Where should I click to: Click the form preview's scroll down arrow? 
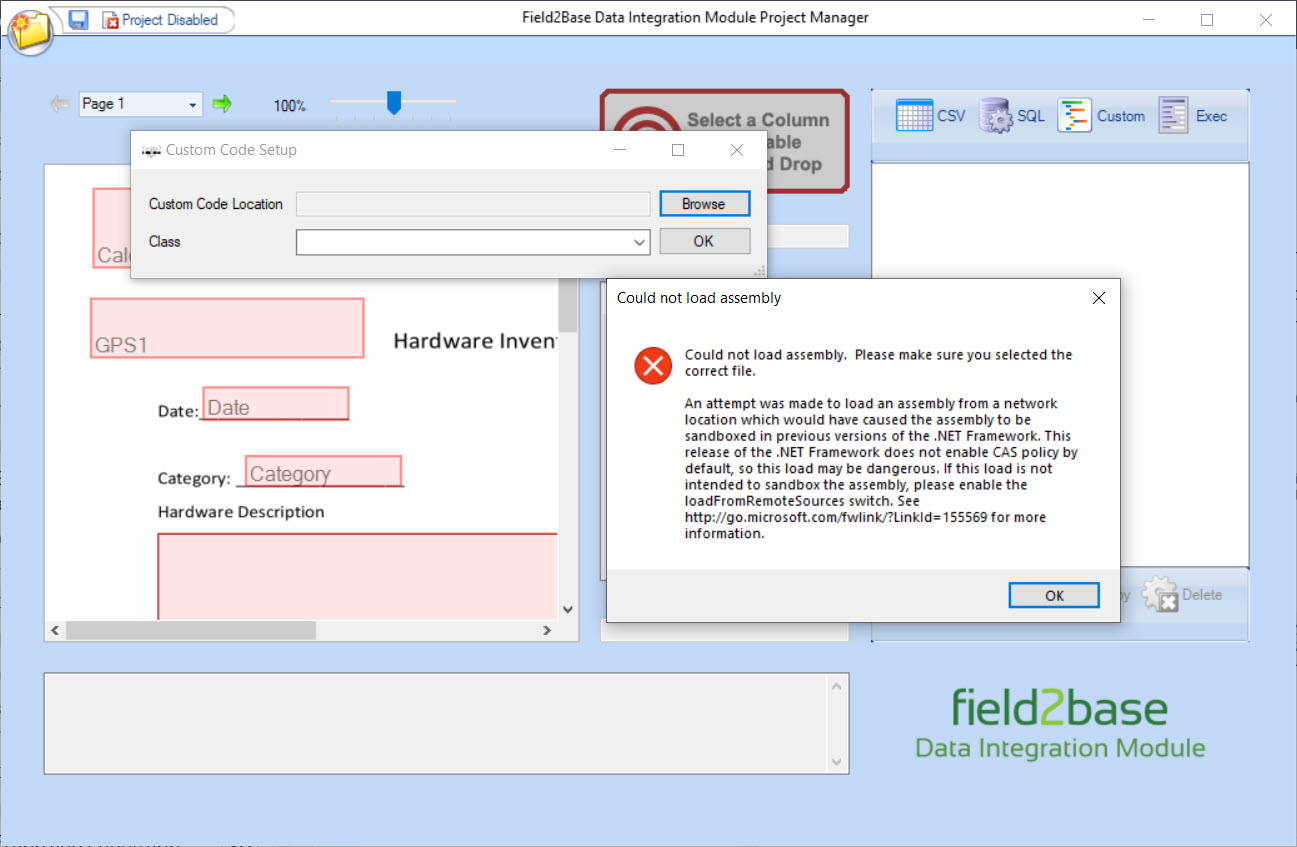[x=568, y=609]
